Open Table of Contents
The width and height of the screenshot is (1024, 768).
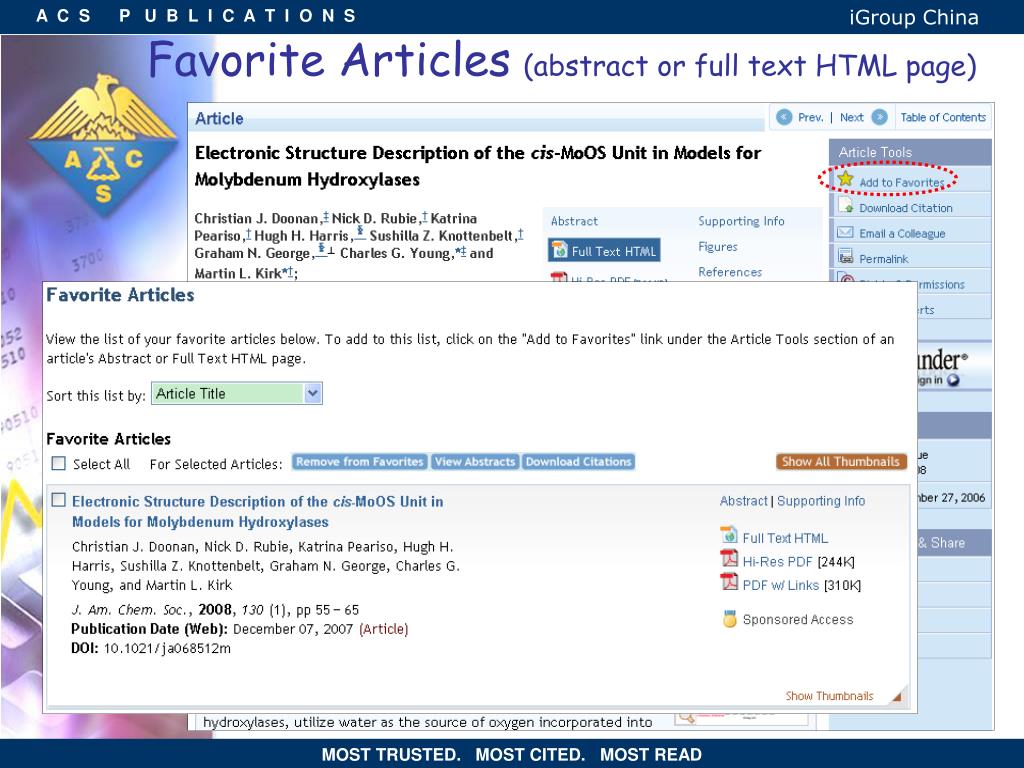coord(943,118)
